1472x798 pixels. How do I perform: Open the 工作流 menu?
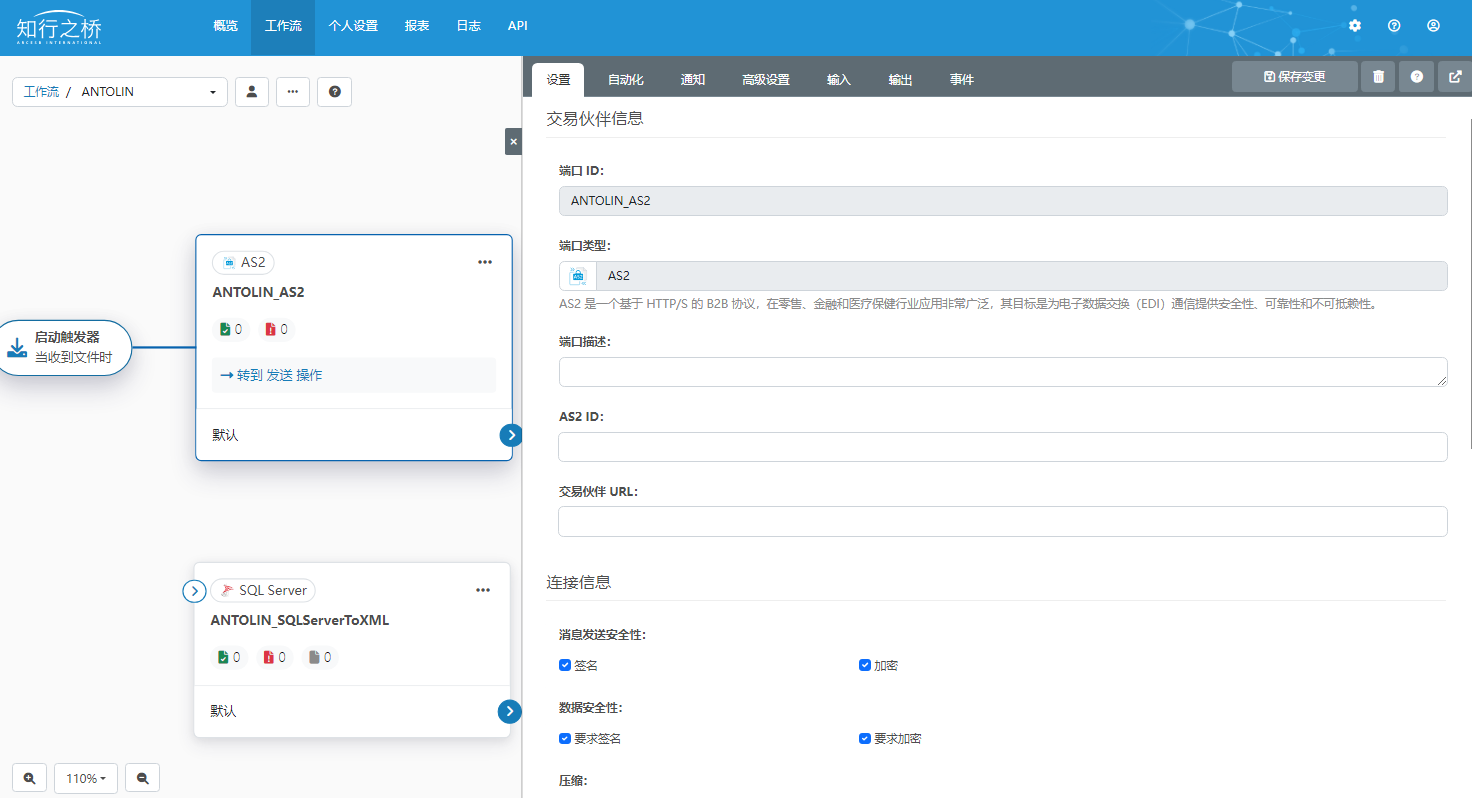click(283, 26)
